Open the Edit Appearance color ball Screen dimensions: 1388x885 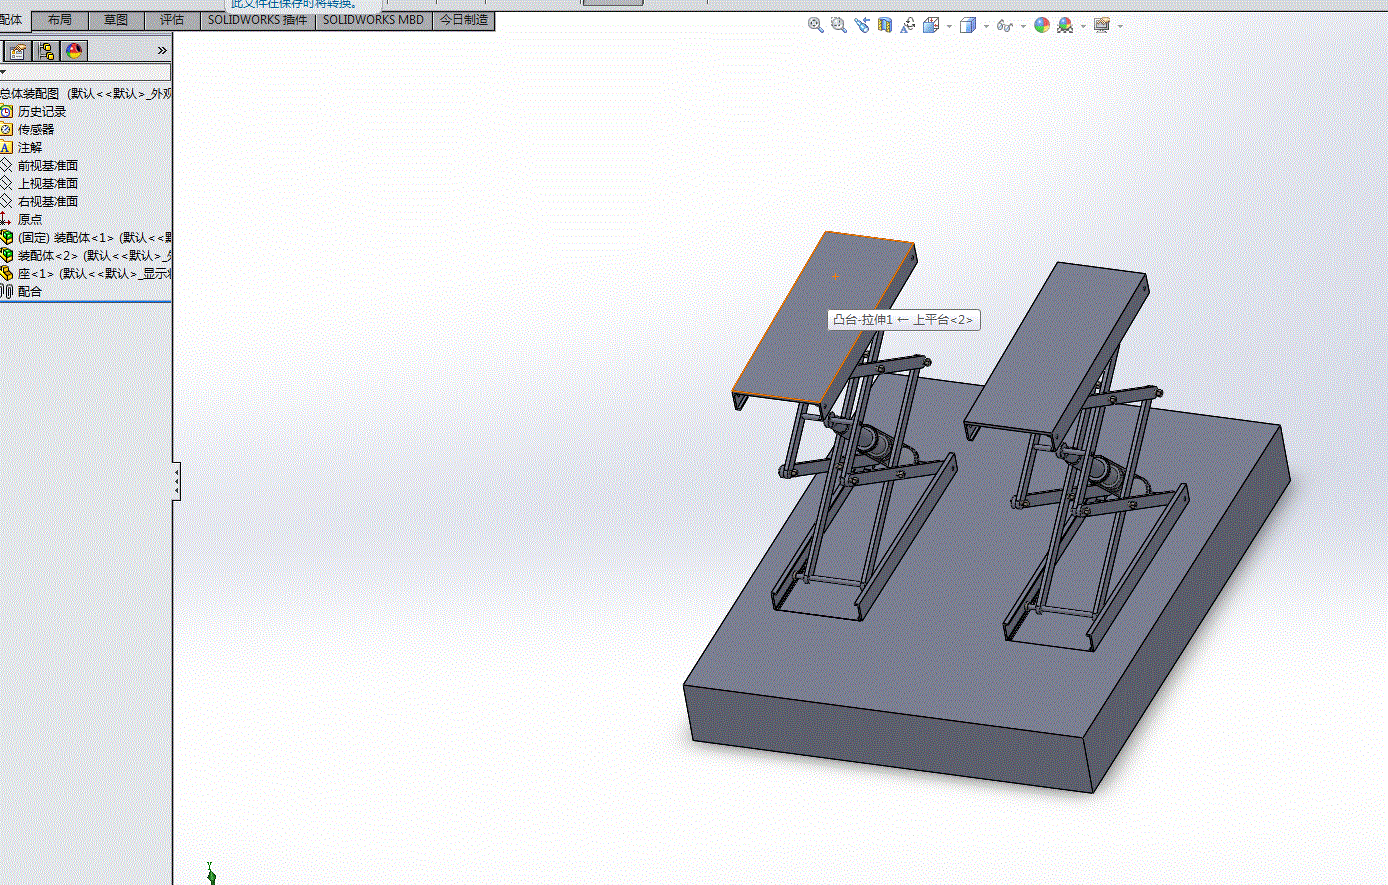coord(1042,25)
